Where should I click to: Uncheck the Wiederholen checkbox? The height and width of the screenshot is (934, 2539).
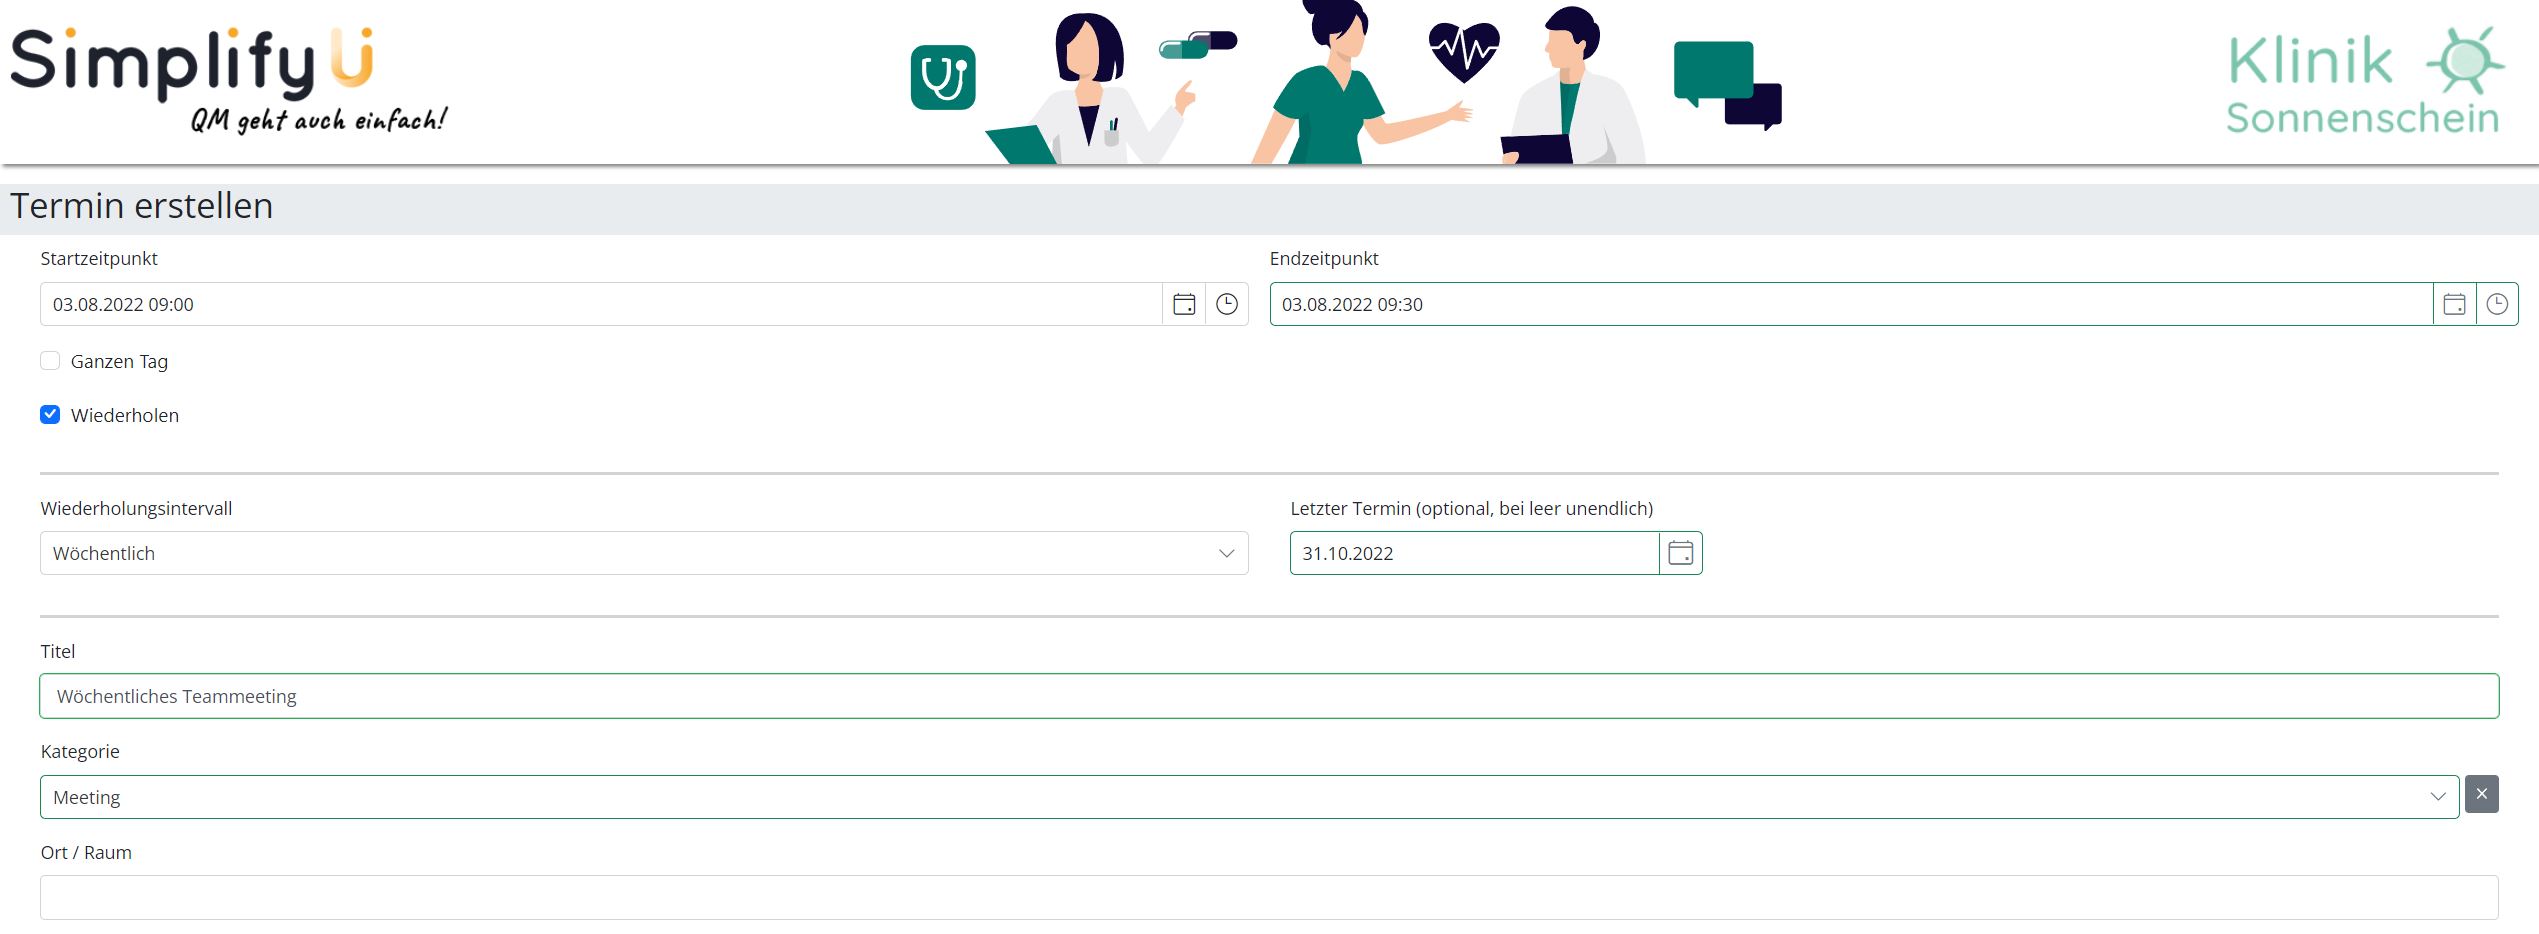tap(50, 415)
